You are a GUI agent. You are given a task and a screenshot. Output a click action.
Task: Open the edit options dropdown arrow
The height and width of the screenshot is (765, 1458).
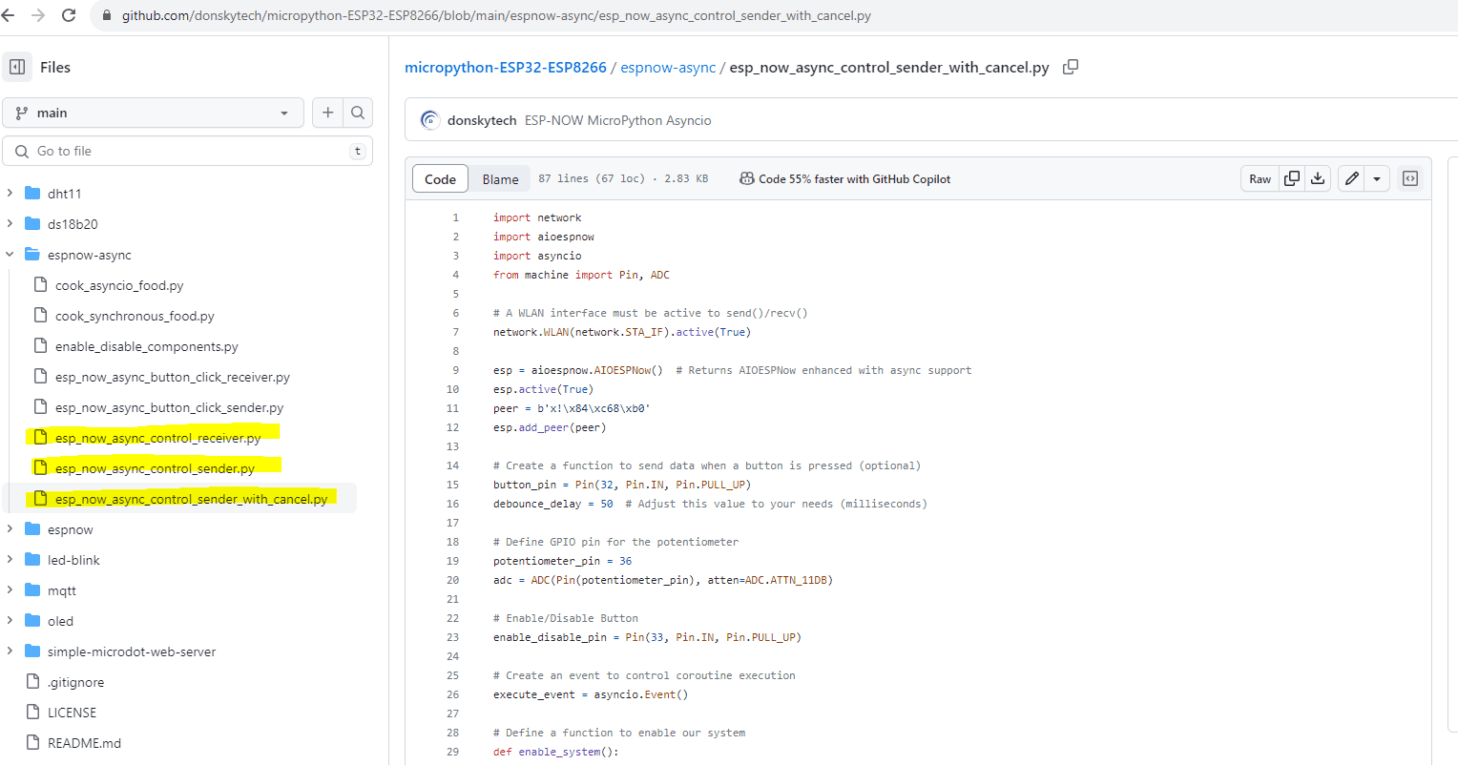pos(1376,178)
